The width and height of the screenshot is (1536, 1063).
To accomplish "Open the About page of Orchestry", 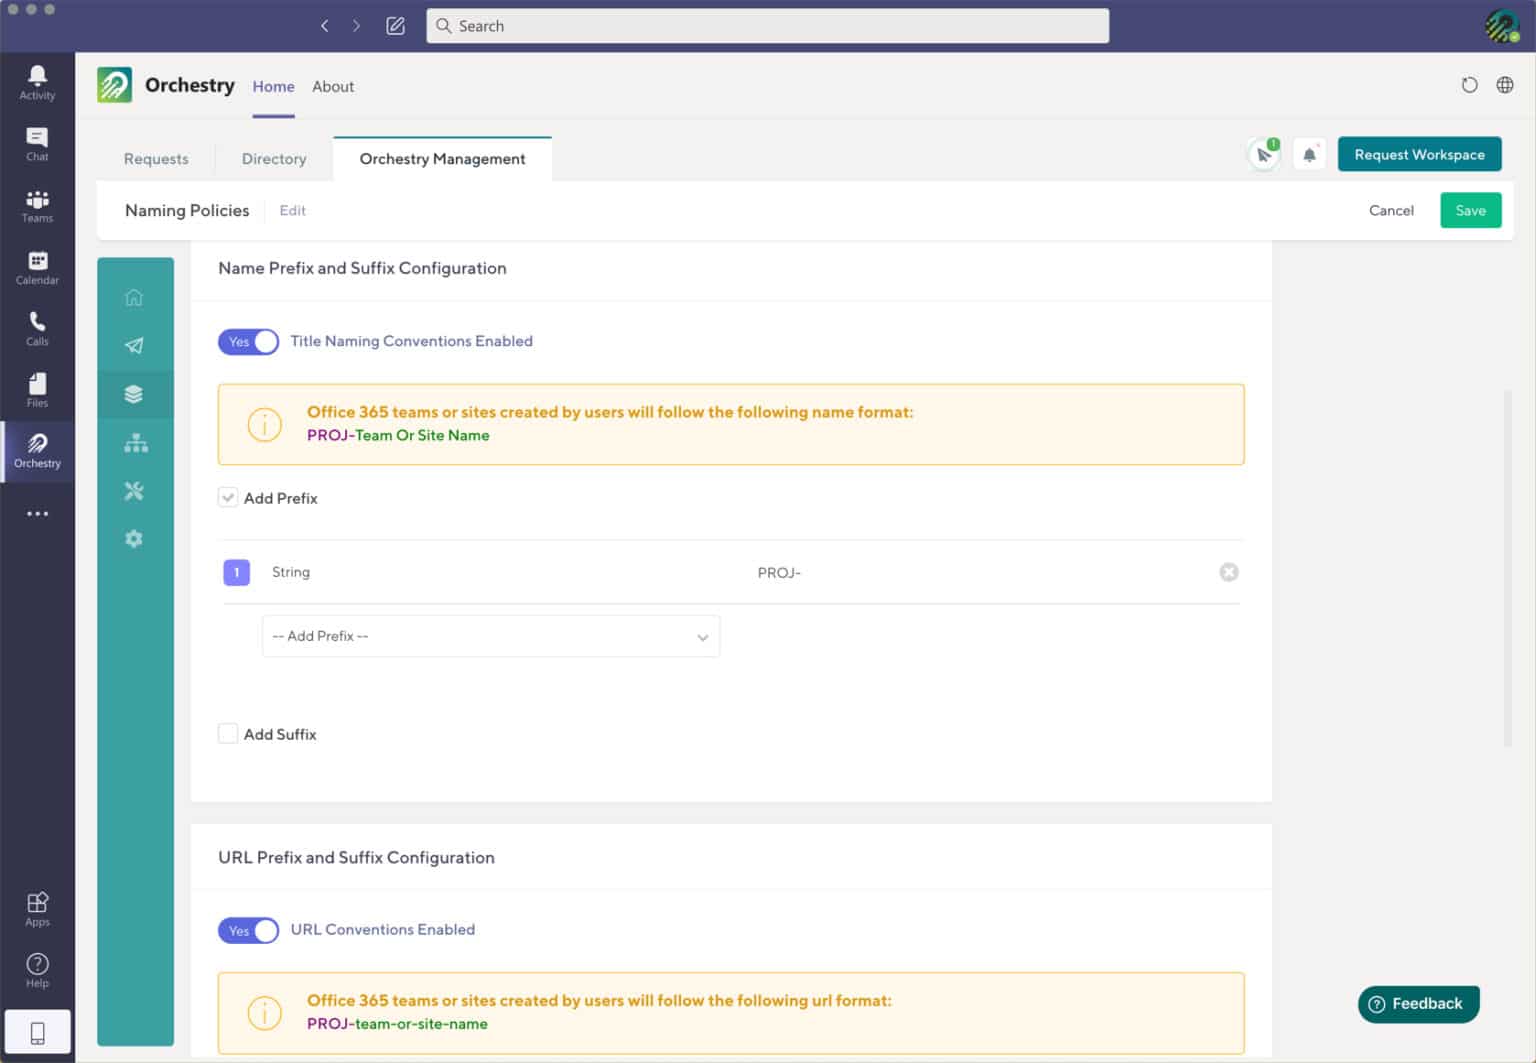I will click(333, 87).
